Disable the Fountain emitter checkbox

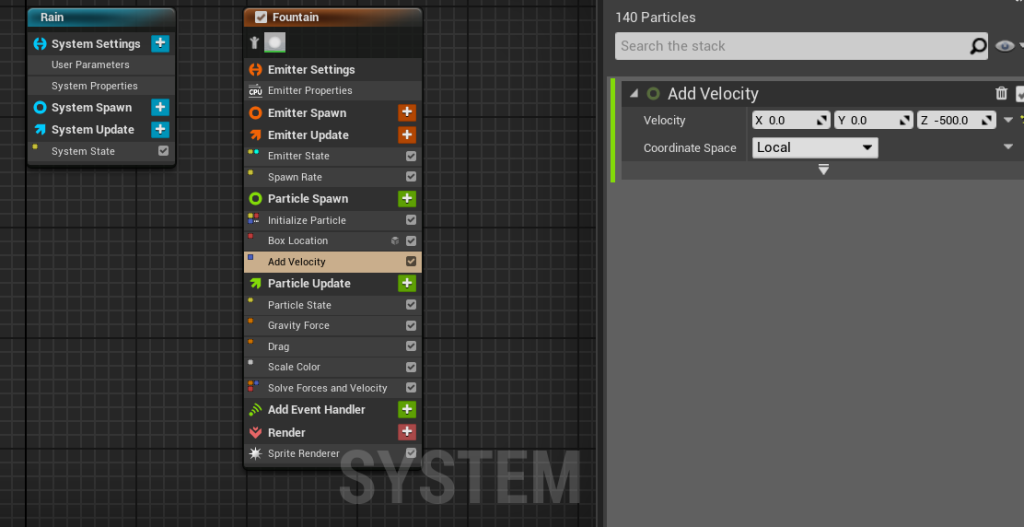click(261, 17)
